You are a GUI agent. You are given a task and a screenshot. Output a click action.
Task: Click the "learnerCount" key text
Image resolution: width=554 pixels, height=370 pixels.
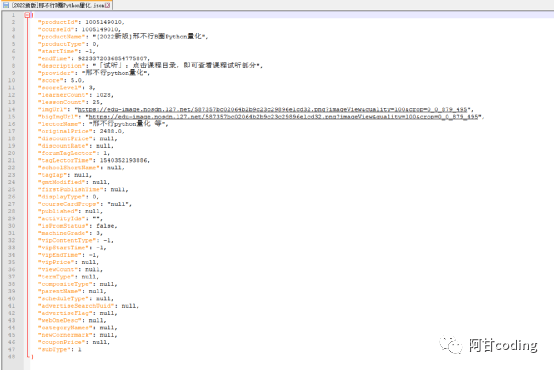point(63,95)
